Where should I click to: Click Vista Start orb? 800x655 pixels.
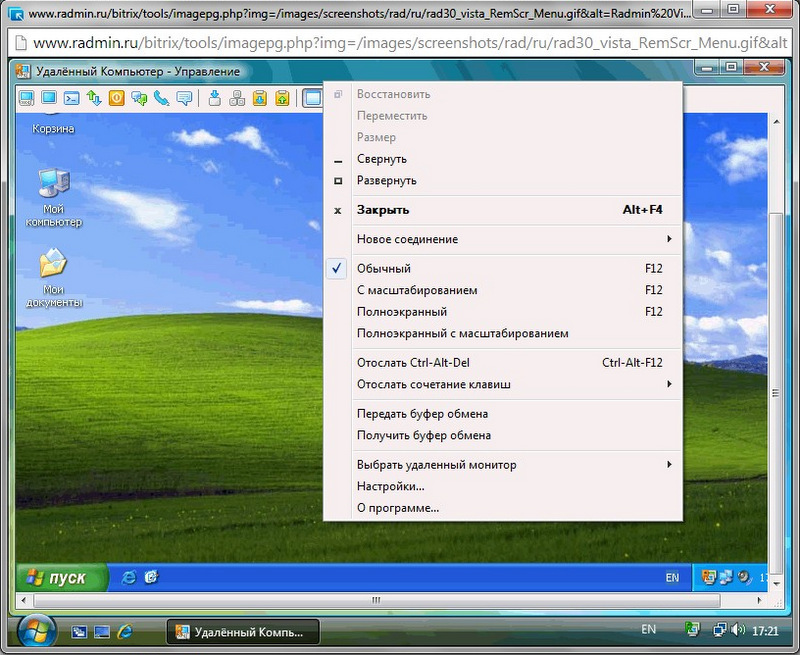(x=36, y=631)
